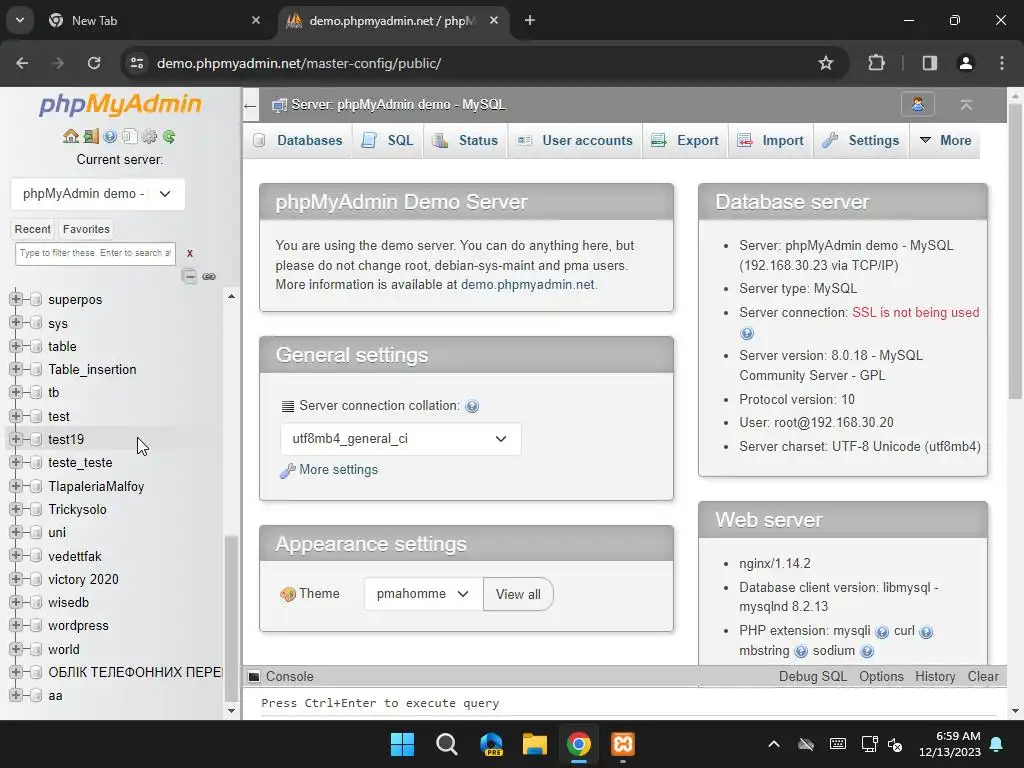Open console Options
The width and height of the screenshot is (1024, 768).
[x=881, y=677]
